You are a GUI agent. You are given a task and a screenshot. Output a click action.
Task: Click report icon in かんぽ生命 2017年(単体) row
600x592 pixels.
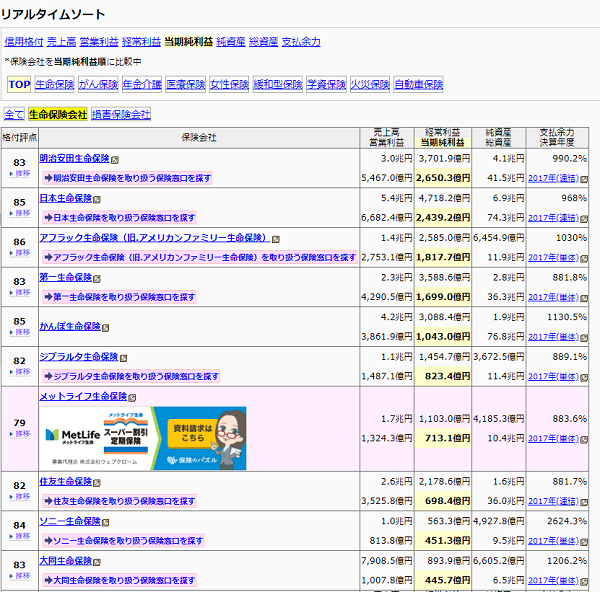pyautogui.click(x=584, y=338)
